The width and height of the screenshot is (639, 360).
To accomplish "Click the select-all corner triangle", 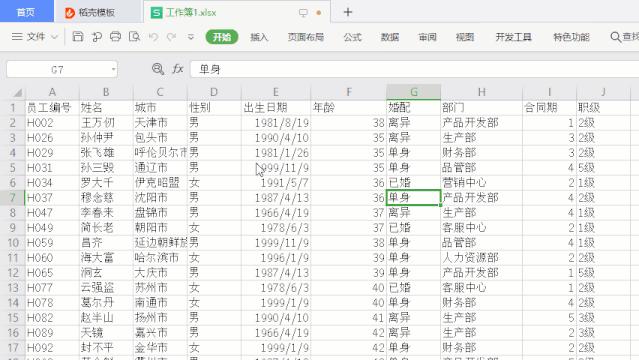I will pos(17,93).
